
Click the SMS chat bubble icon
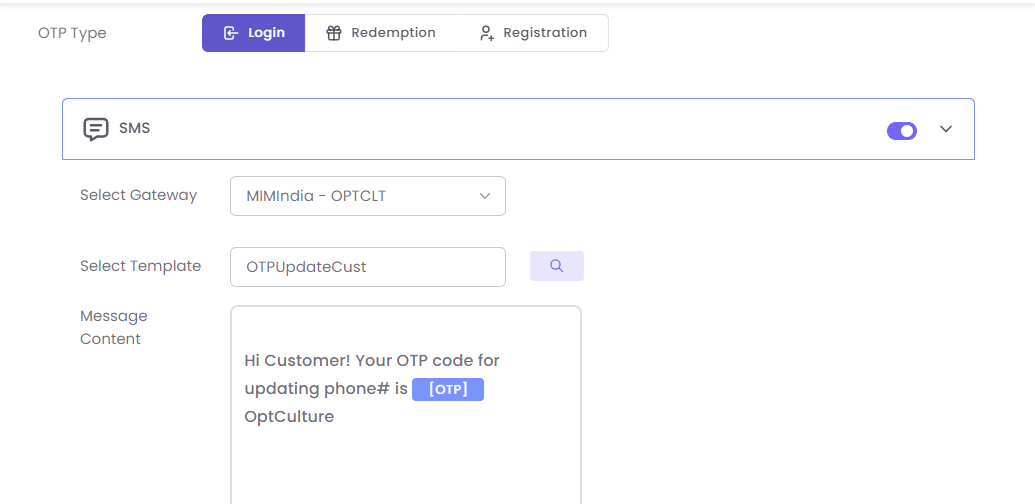pyautogui.click(x=96, y=129)
